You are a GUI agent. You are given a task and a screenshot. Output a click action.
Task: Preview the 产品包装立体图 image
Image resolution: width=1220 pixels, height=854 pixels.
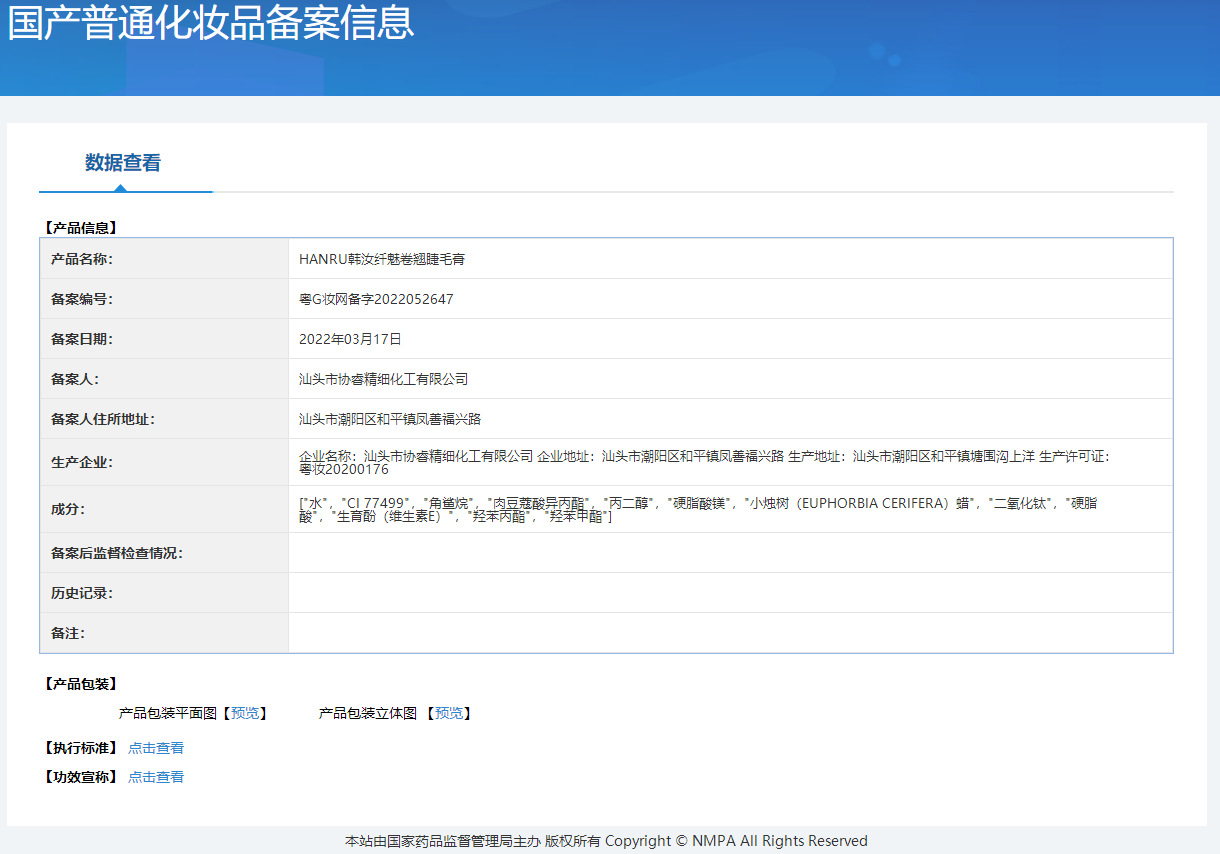(449, 713)
